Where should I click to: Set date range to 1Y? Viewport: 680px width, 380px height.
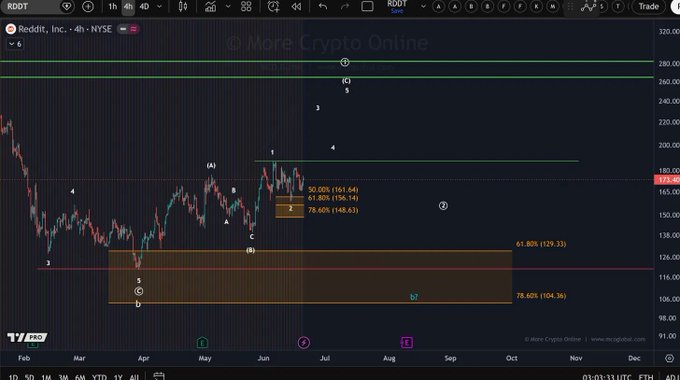pos(118,377)
